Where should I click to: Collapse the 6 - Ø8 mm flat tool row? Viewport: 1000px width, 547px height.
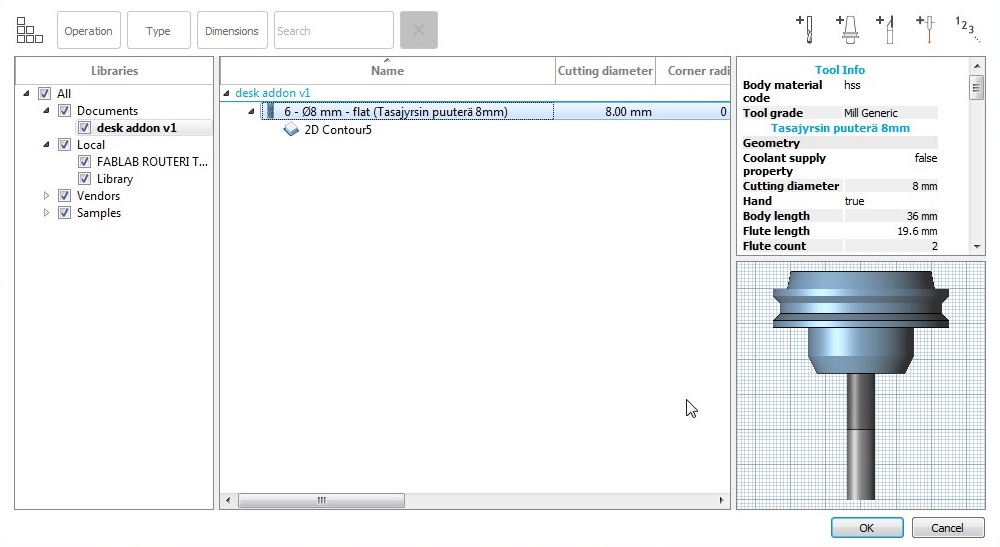[251, 112]
